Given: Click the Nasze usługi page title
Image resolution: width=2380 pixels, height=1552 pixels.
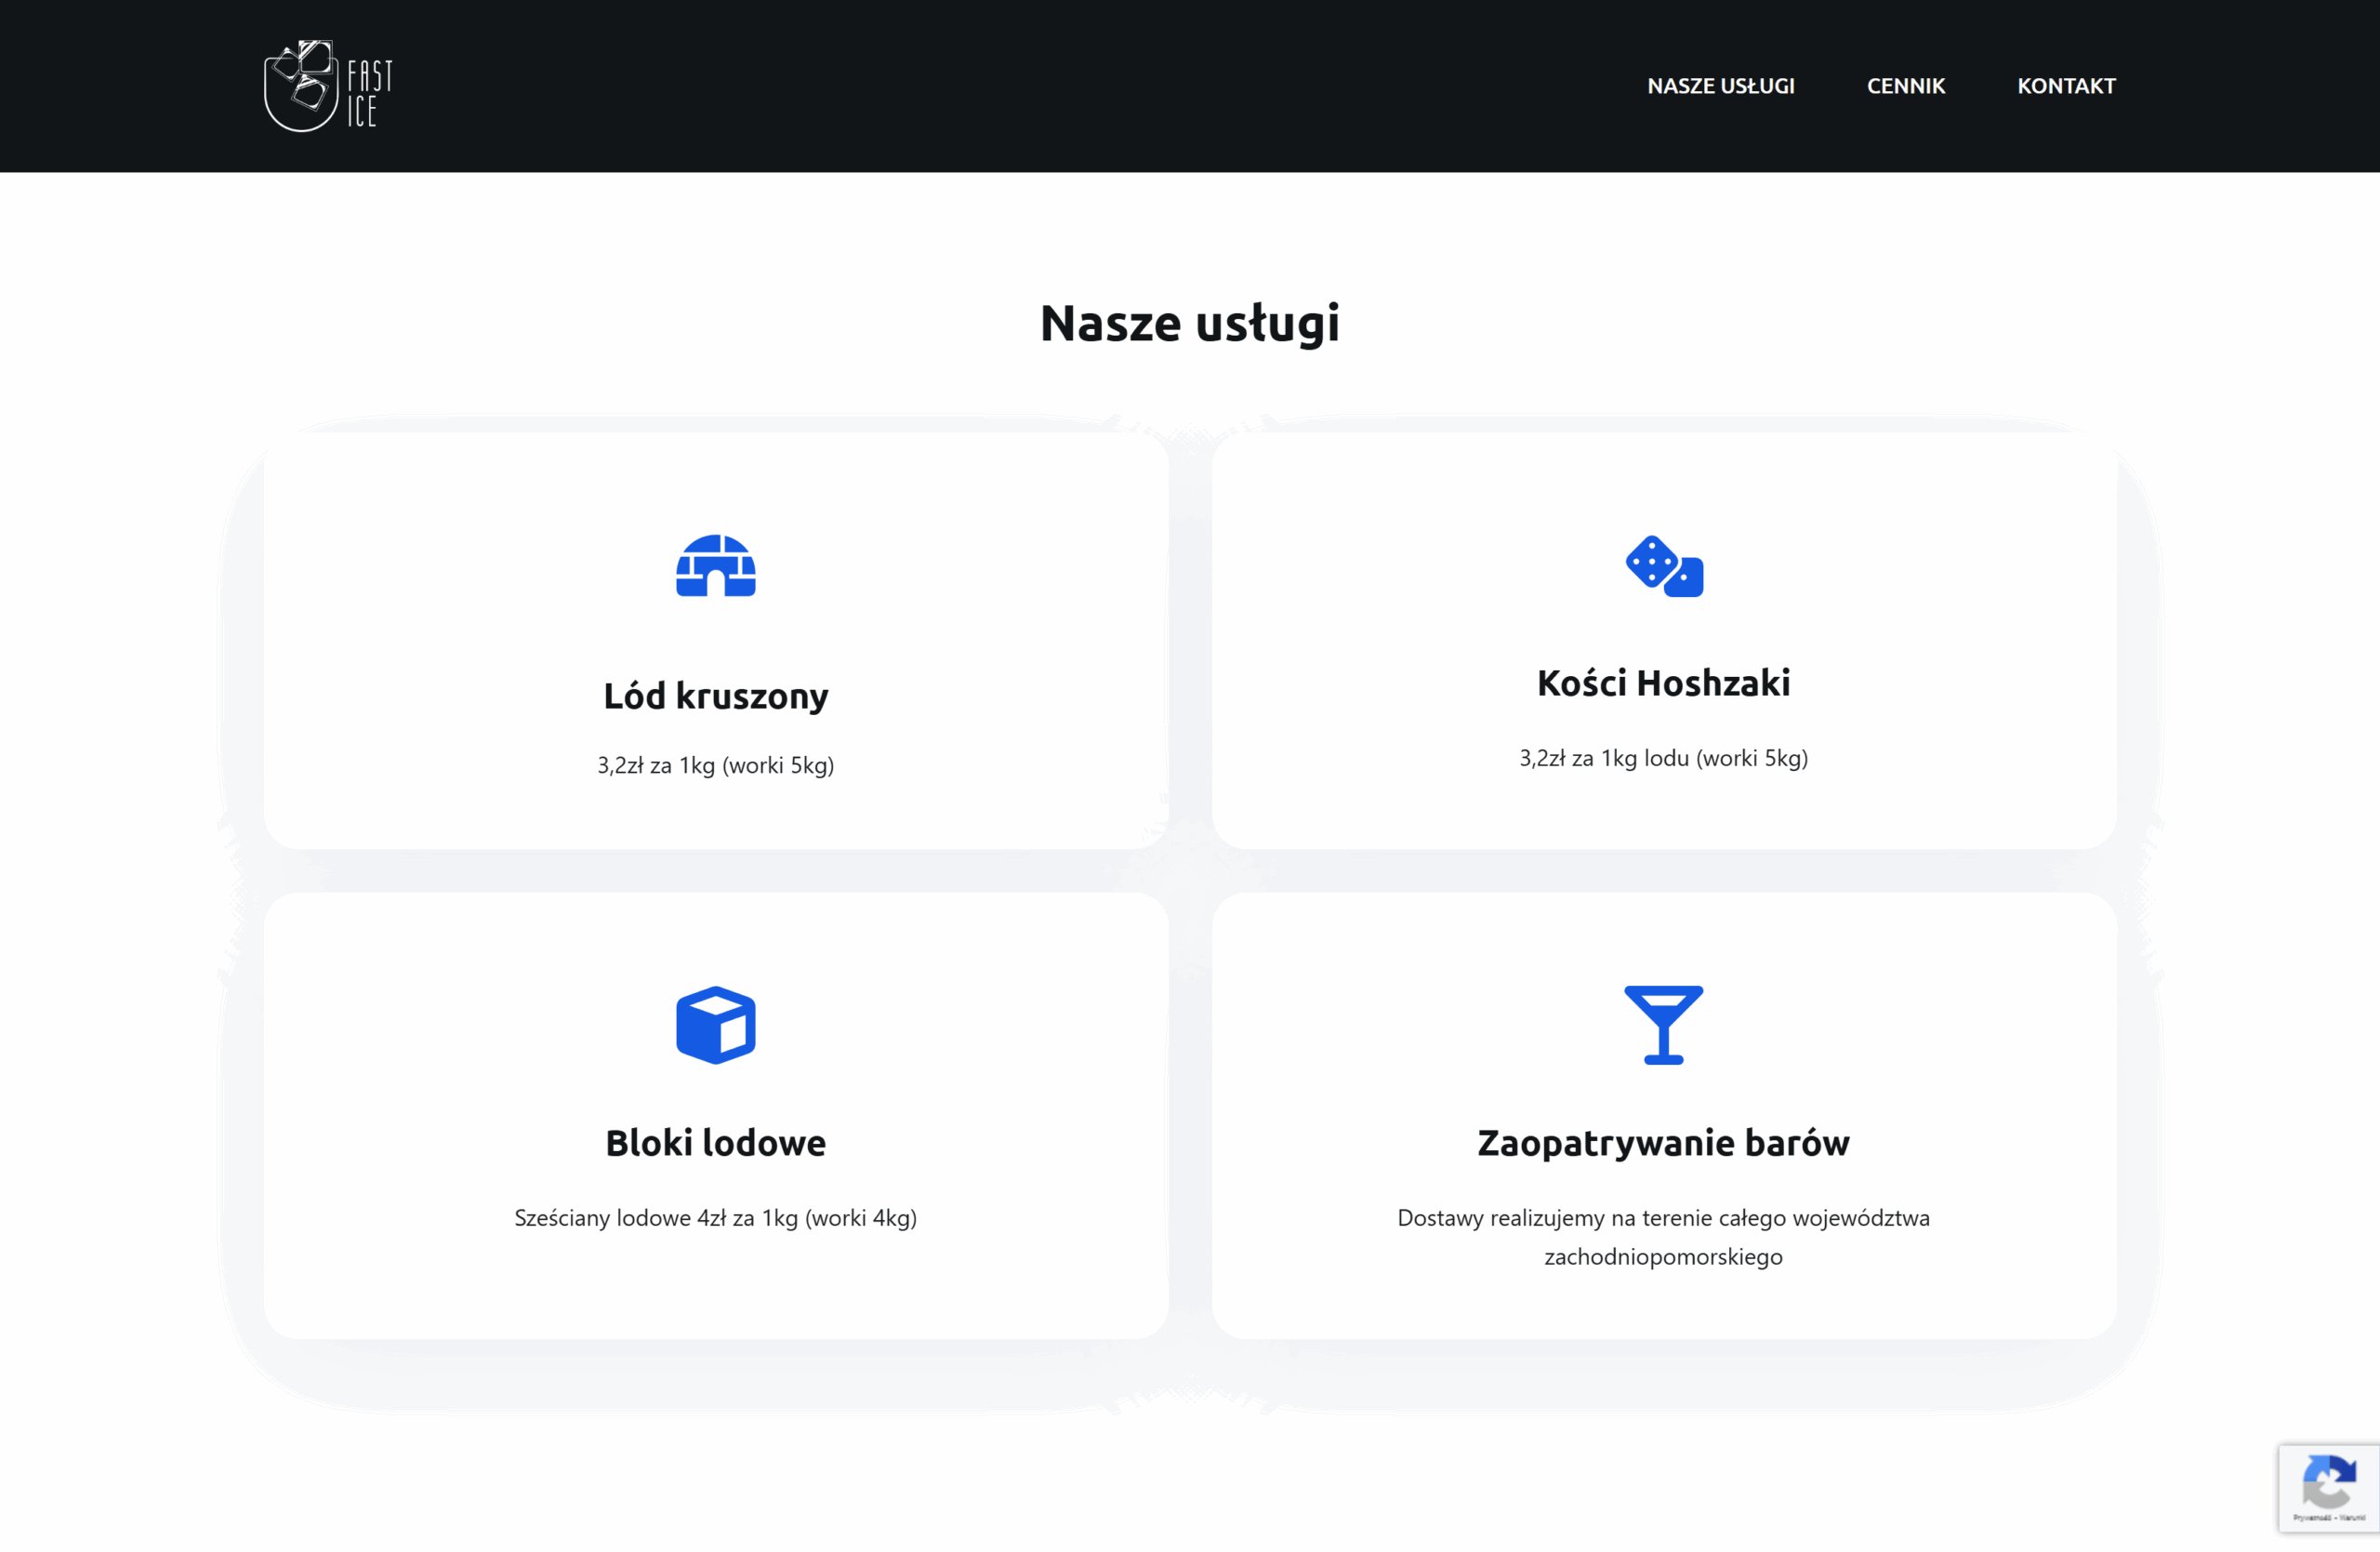Looking at the screenshot, I should [x=1189, y=323].
